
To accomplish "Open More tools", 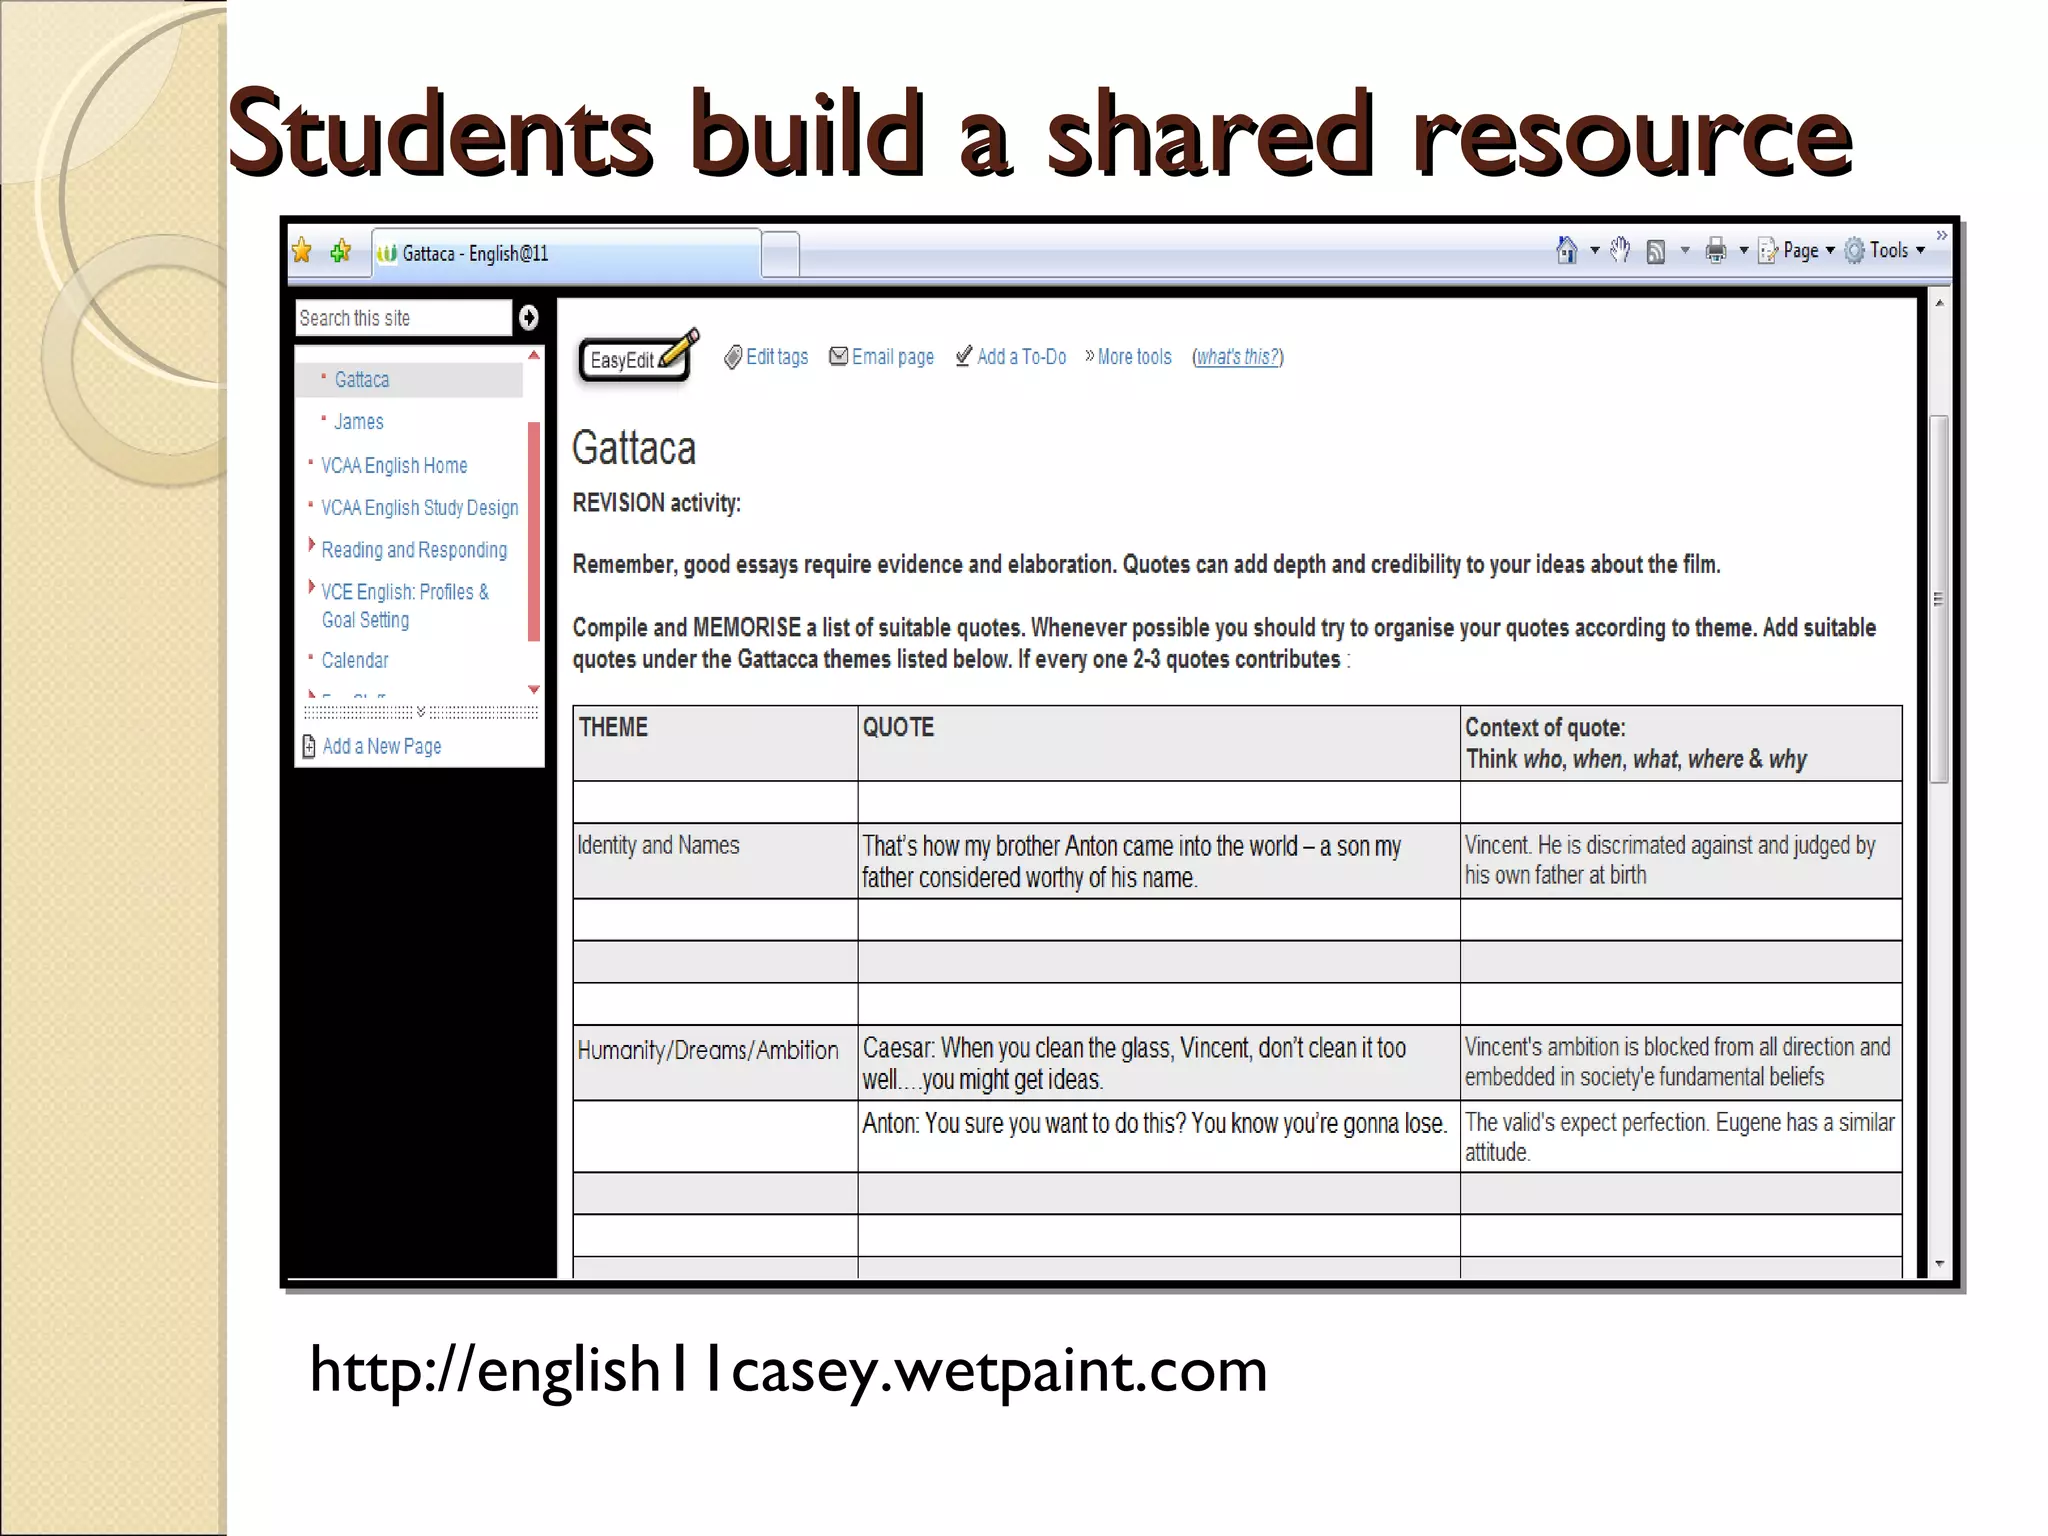I will click(1128, 357).
